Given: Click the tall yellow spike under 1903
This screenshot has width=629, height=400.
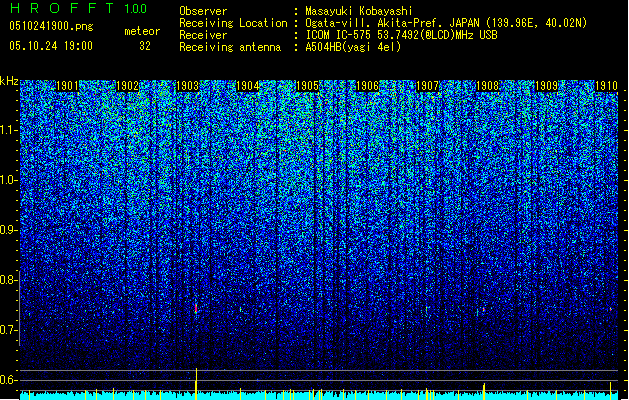Looking at the screenshot, I should coord(196,384).
